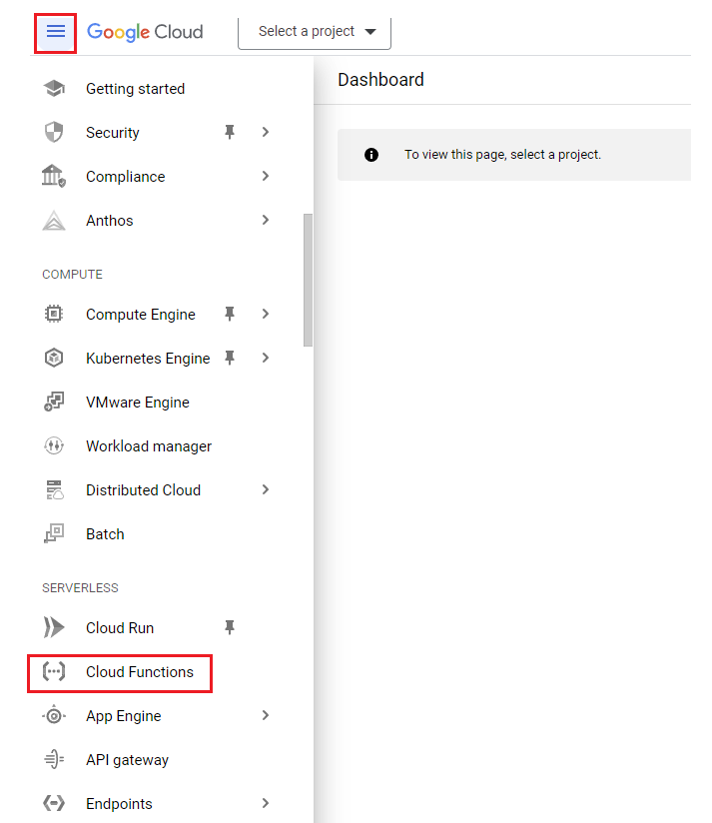
Task: Go to the Google Cloud logo home
Action: 145,32
